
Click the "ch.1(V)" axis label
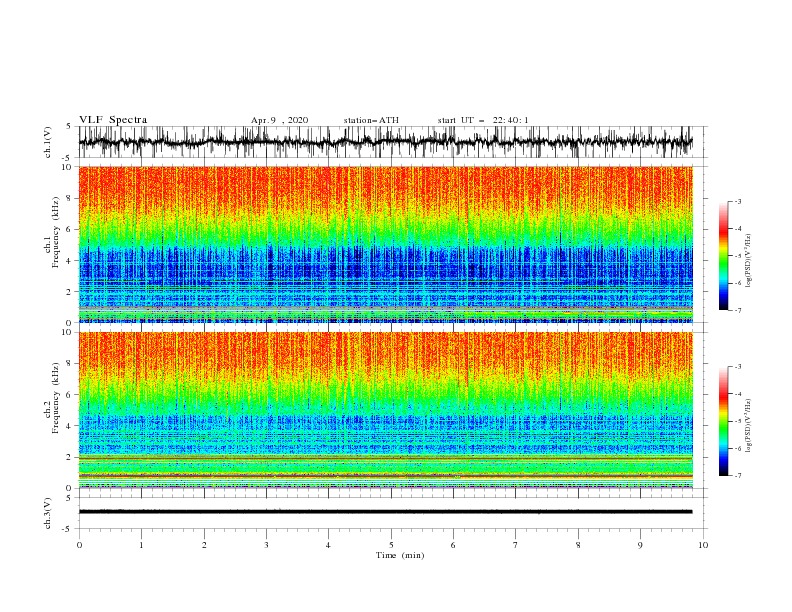click(x=48, y=142)
